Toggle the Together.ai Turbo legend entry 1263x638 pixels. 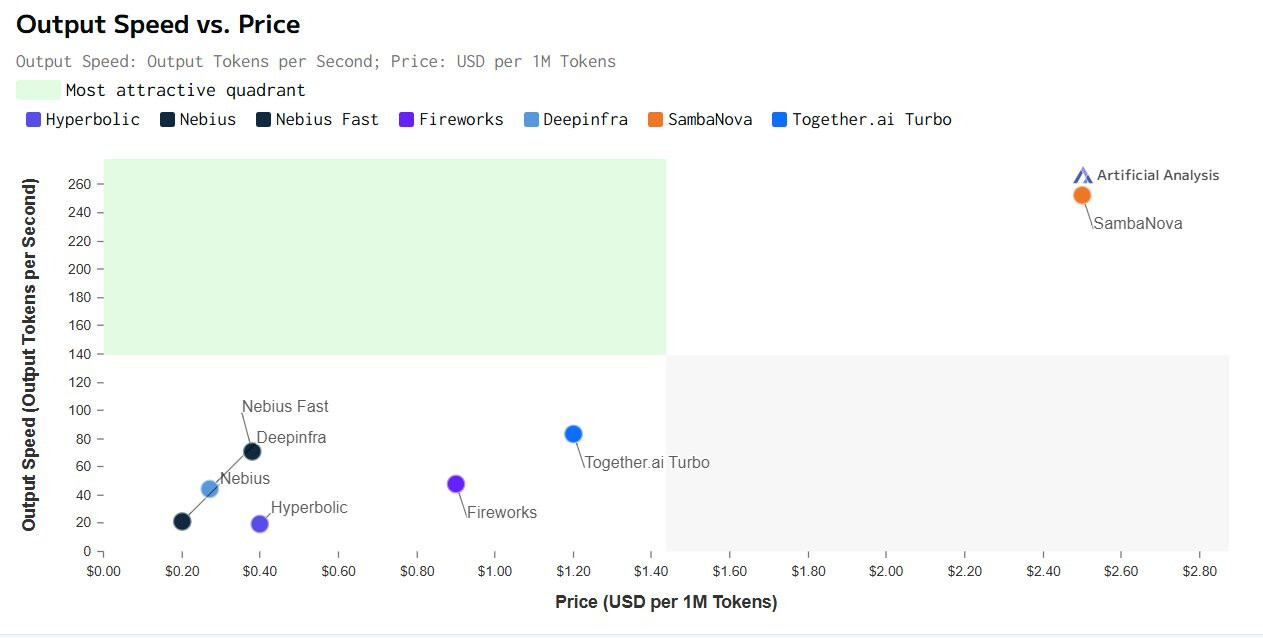click(871, 120)
